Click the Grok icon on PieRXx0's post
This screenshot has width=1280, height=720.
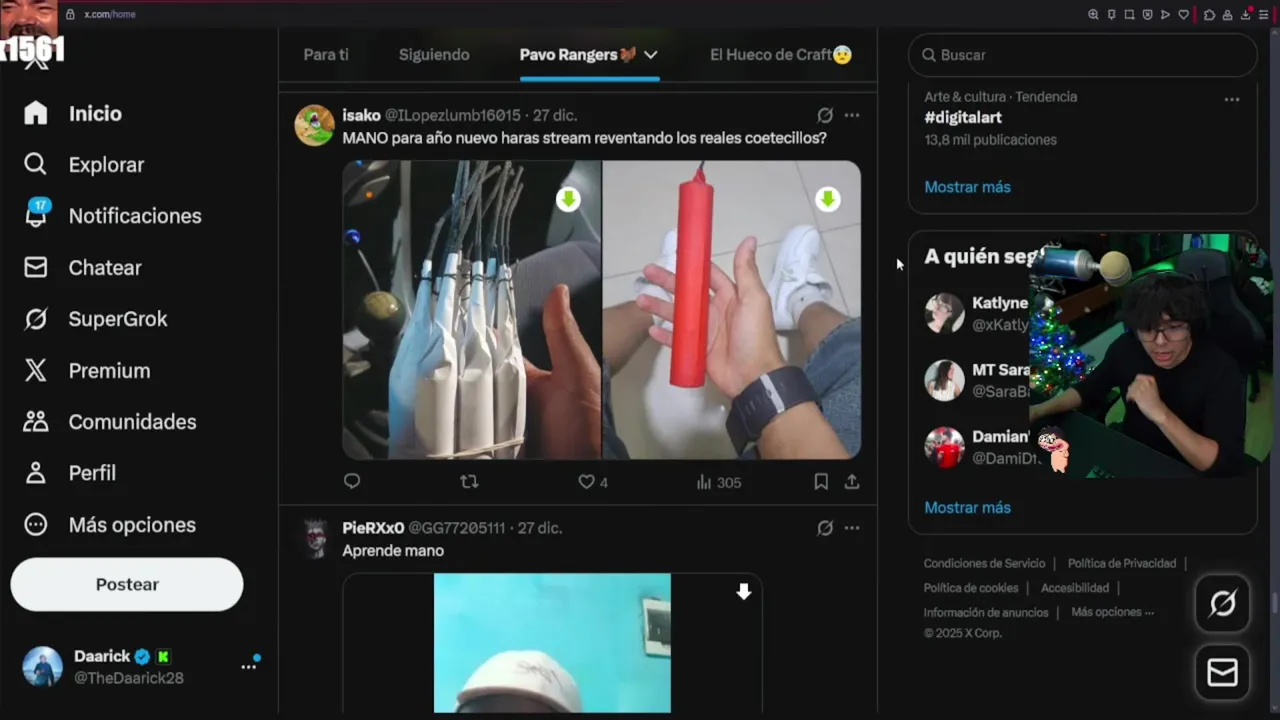click(825, 528)
